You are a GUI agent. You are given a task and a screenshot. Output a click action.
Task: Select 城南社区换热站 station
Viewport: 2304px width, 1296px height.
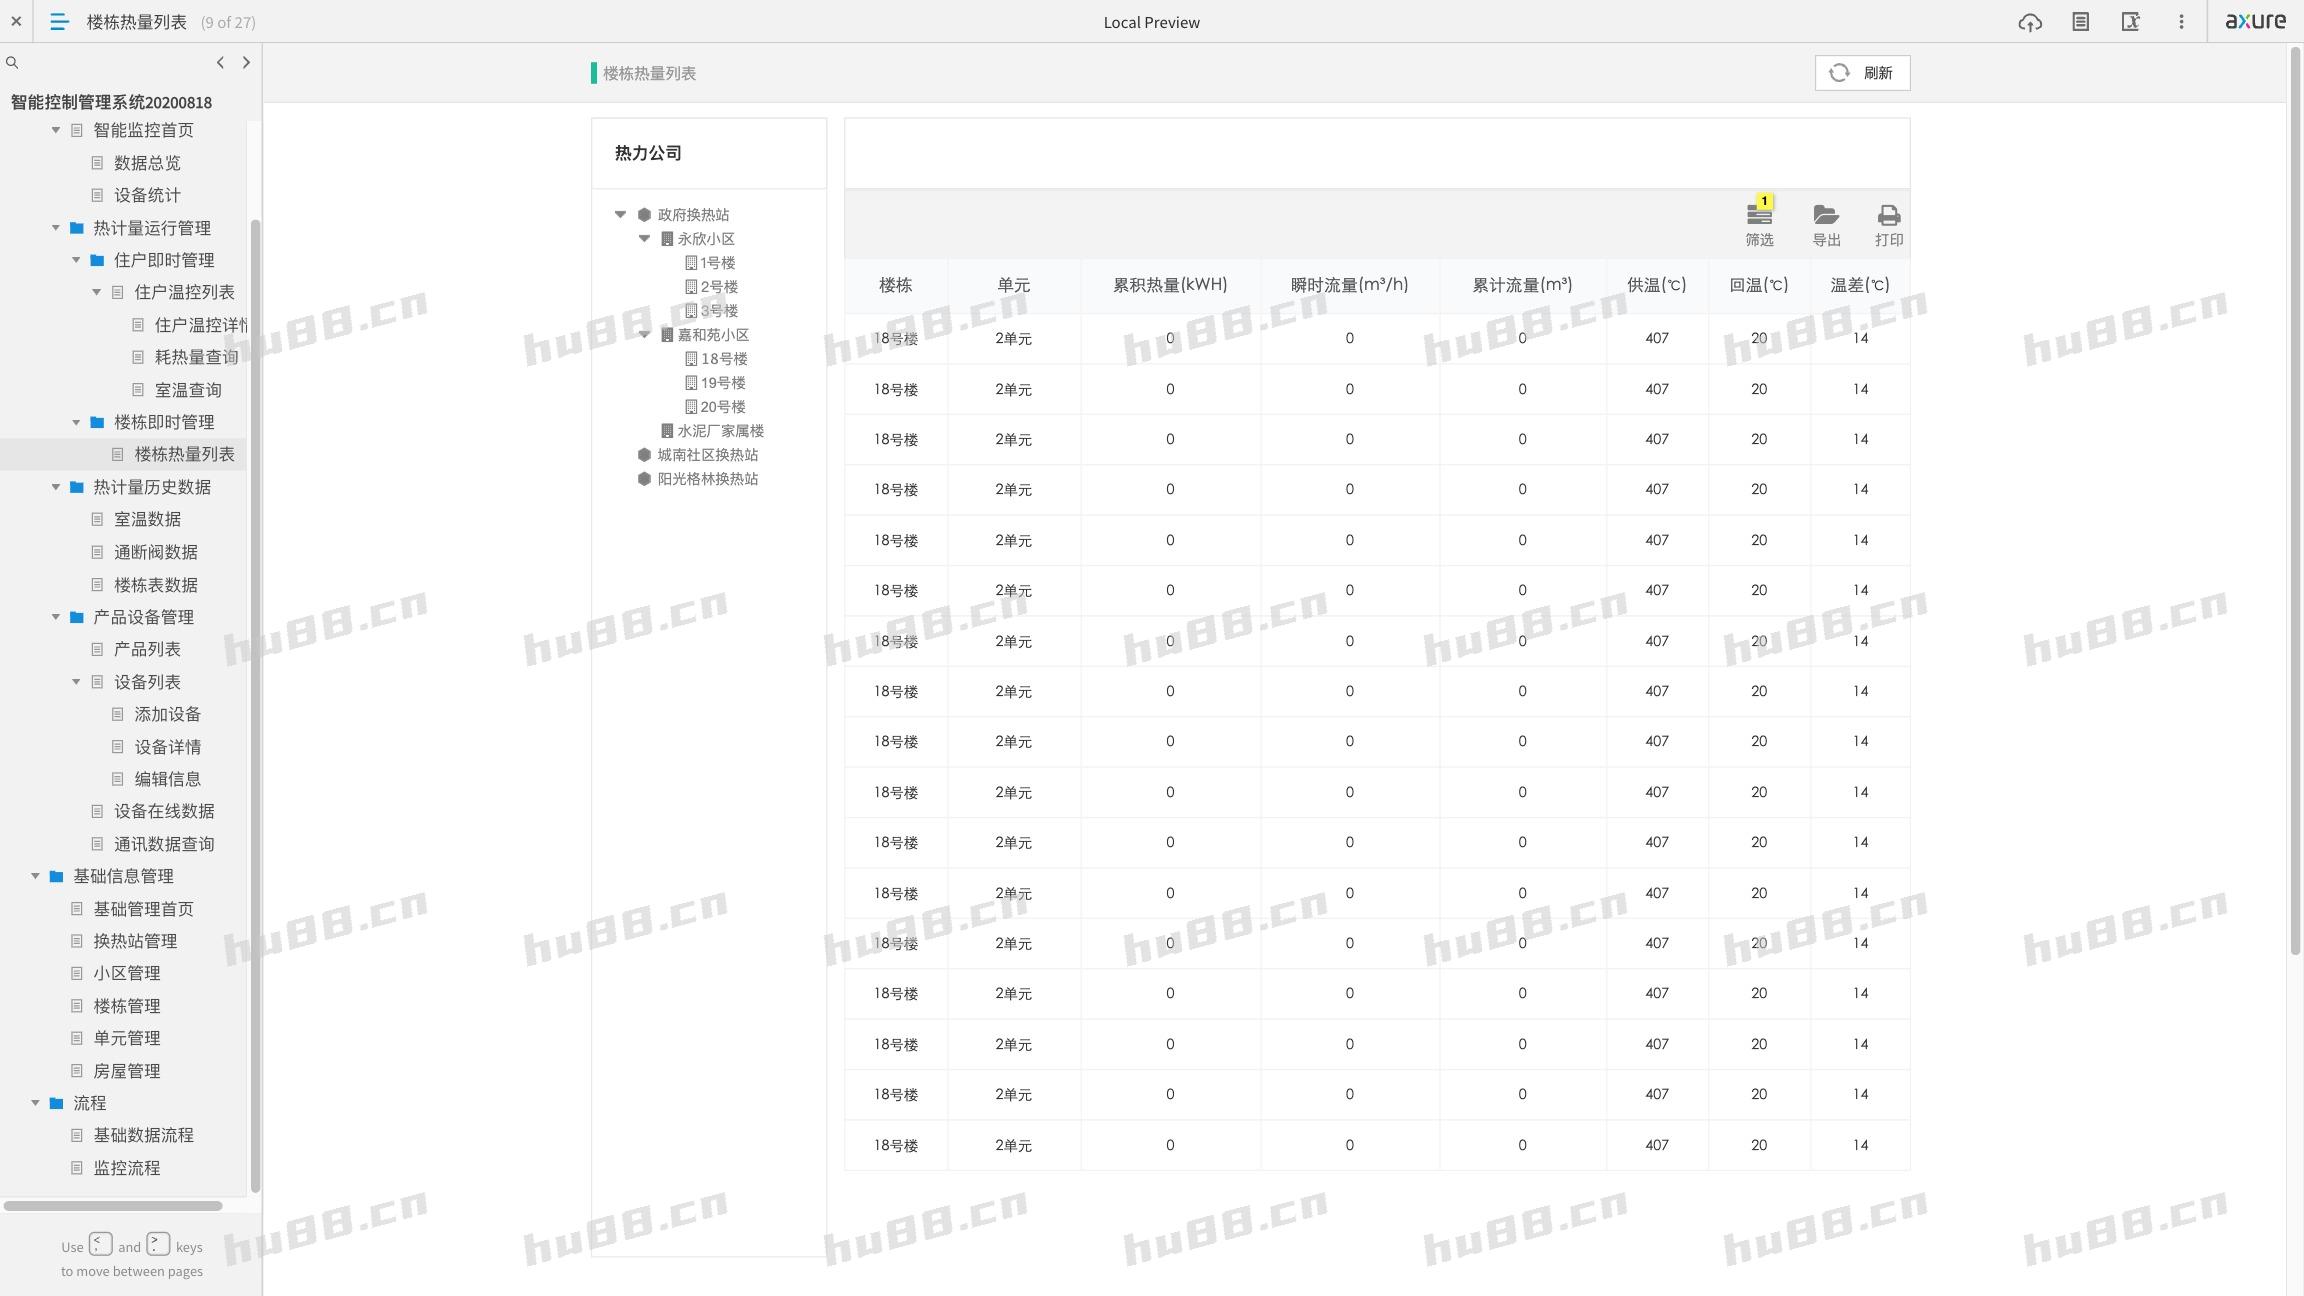(707, 455)
